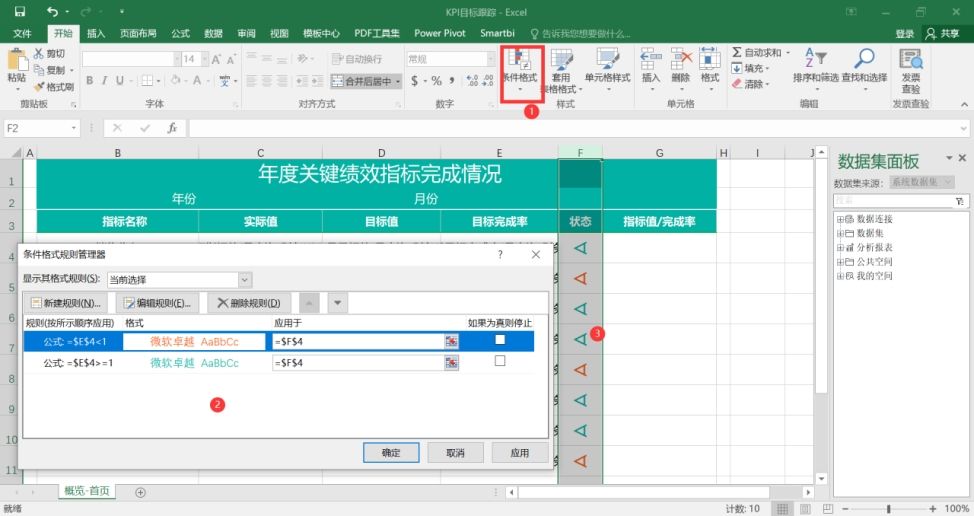Viewport: 974px width, 516px height.
Task: Click Page Break view icon in status bar
Action: tap(827, 509)
